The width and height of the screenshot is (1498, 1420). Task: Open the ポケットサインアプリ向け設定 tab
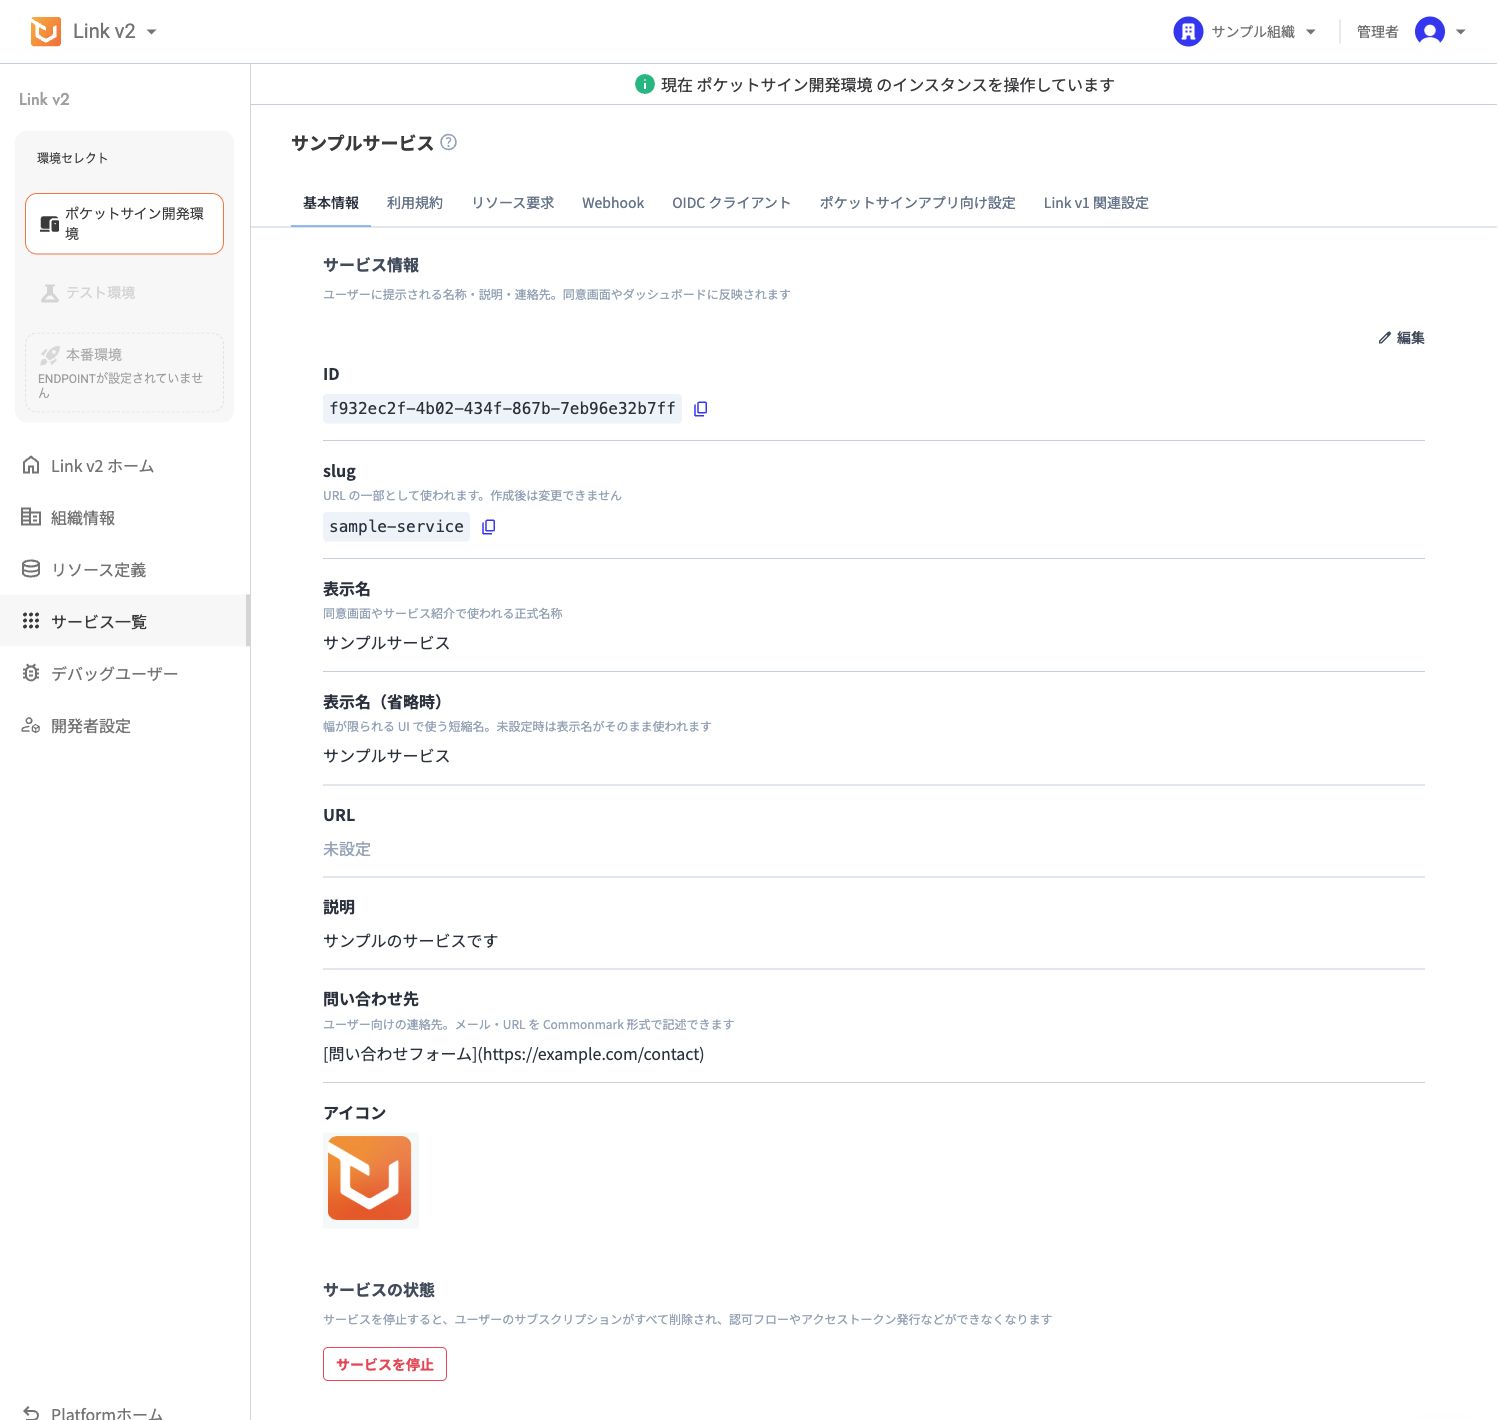[x=918, y=203]
